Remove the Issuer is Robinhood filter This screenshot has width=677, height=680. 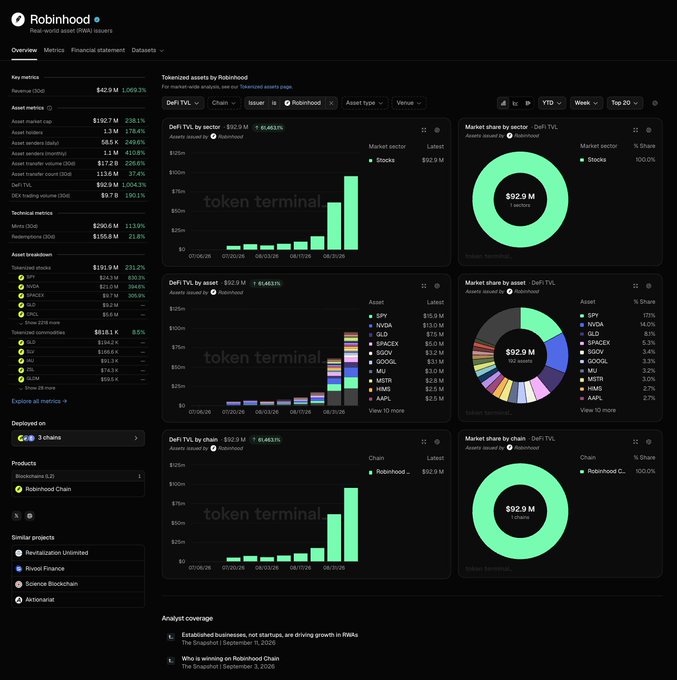point(331,103)
